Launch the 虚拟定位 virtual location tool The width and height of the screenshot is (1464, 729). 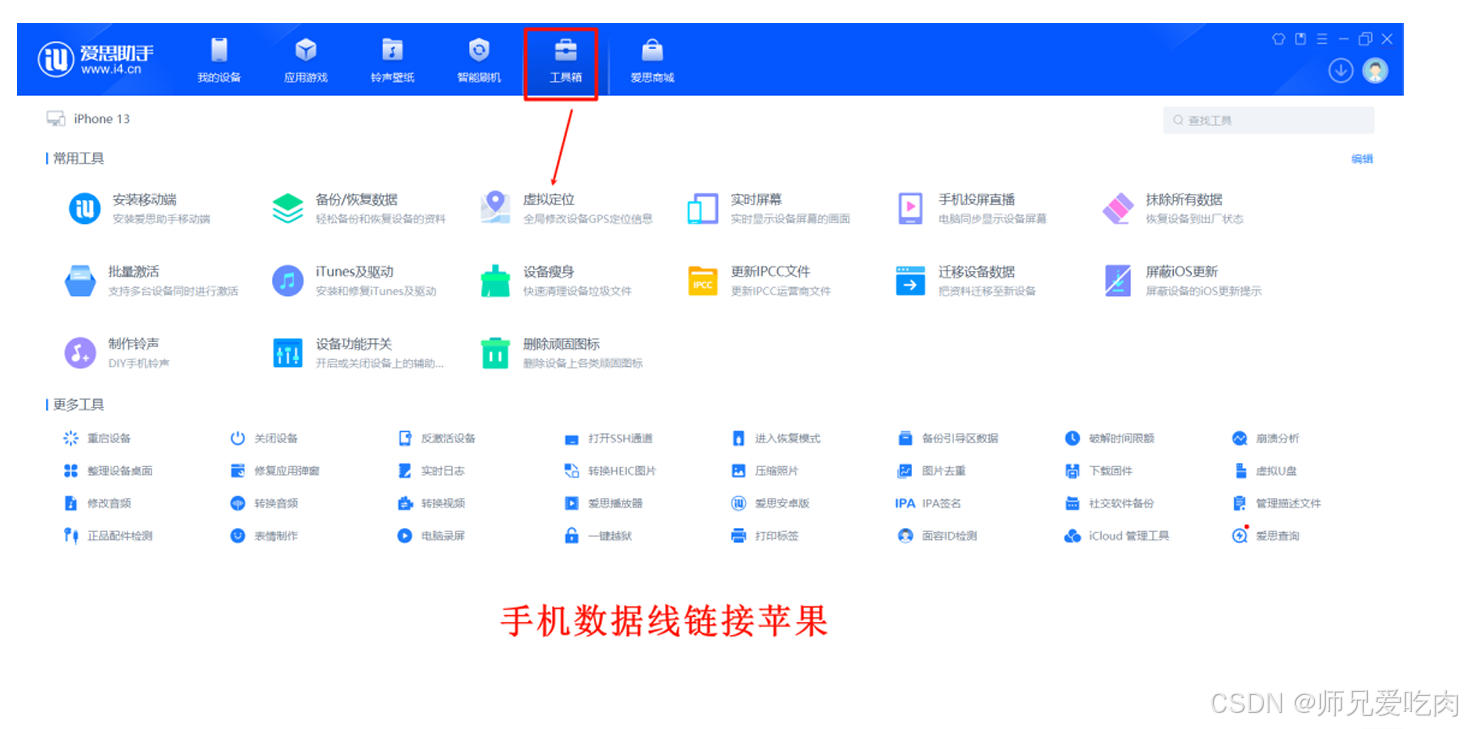click(566, 208)
